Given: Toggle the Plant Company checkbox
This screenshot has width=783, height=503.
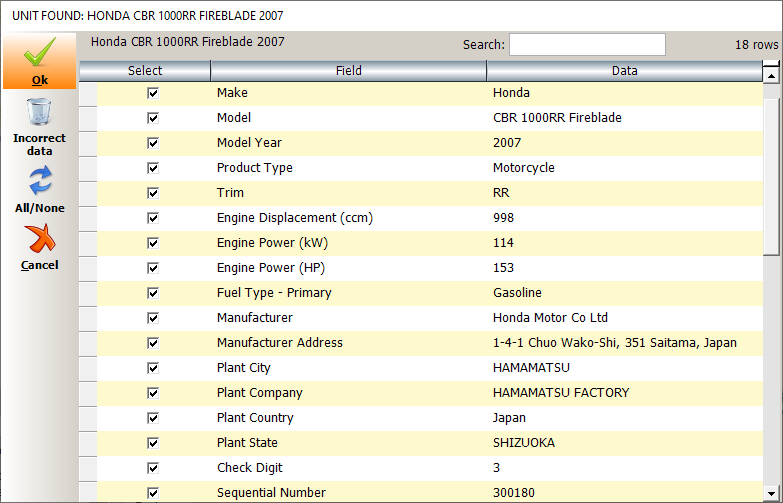Looking at the screenshot, I should (153, 393).
